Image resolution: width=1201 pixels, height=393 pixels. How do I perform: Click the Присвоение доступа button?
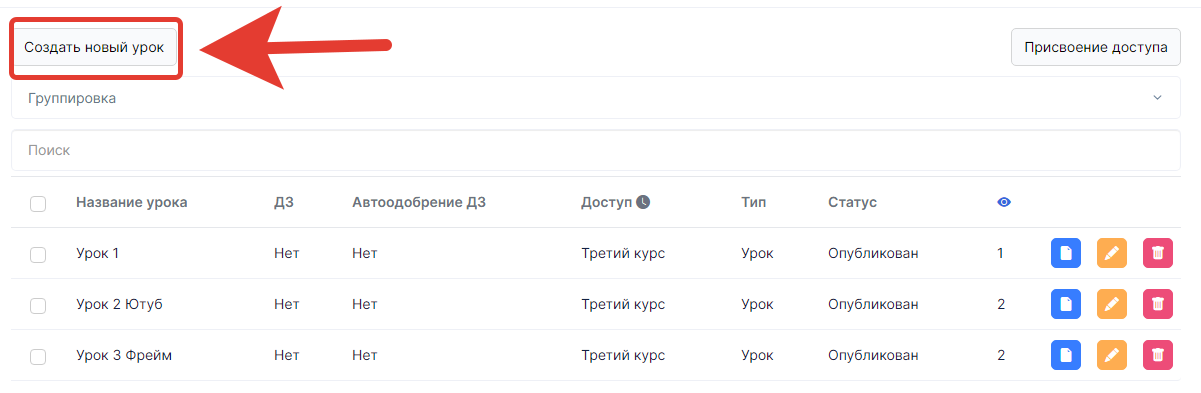coord(1096,47)
